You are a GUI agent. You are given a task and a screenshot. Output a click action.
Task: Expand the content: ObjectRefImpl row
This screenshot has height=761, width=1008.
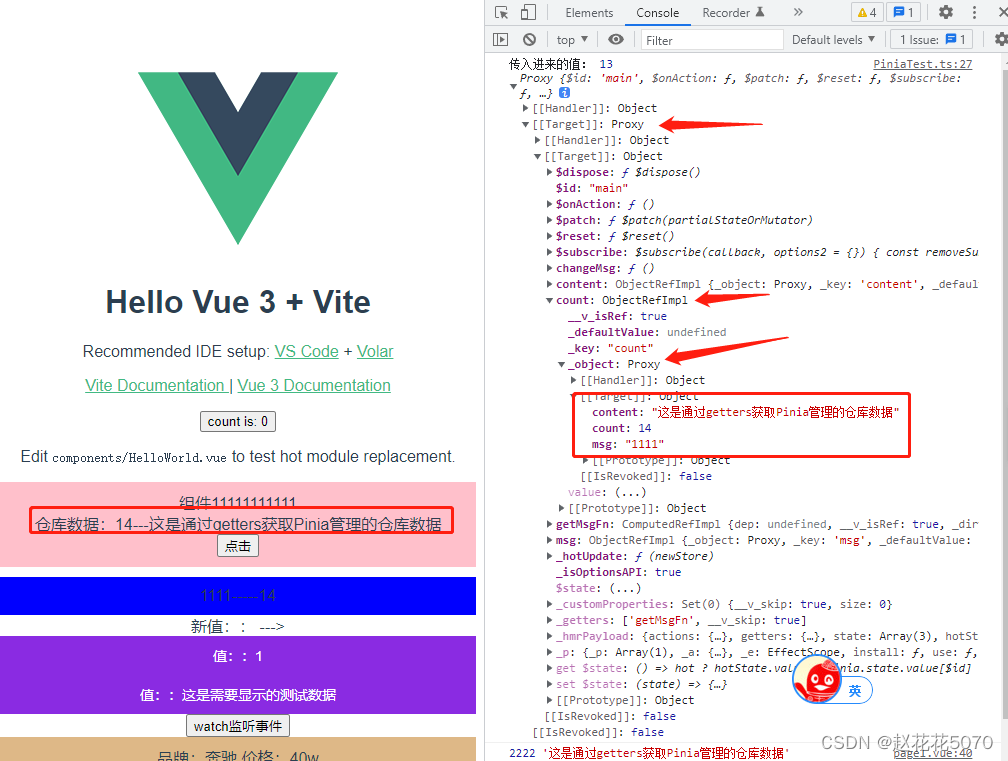coord(550,284)
